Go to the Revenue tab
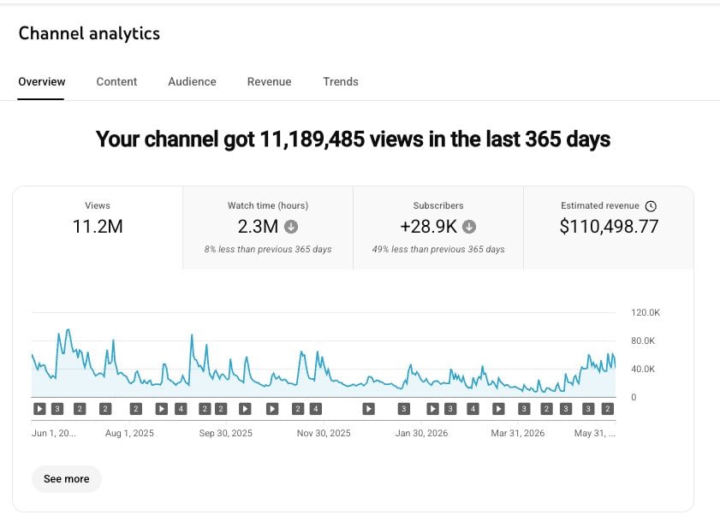Screen dimensions: 720x521 269,82
